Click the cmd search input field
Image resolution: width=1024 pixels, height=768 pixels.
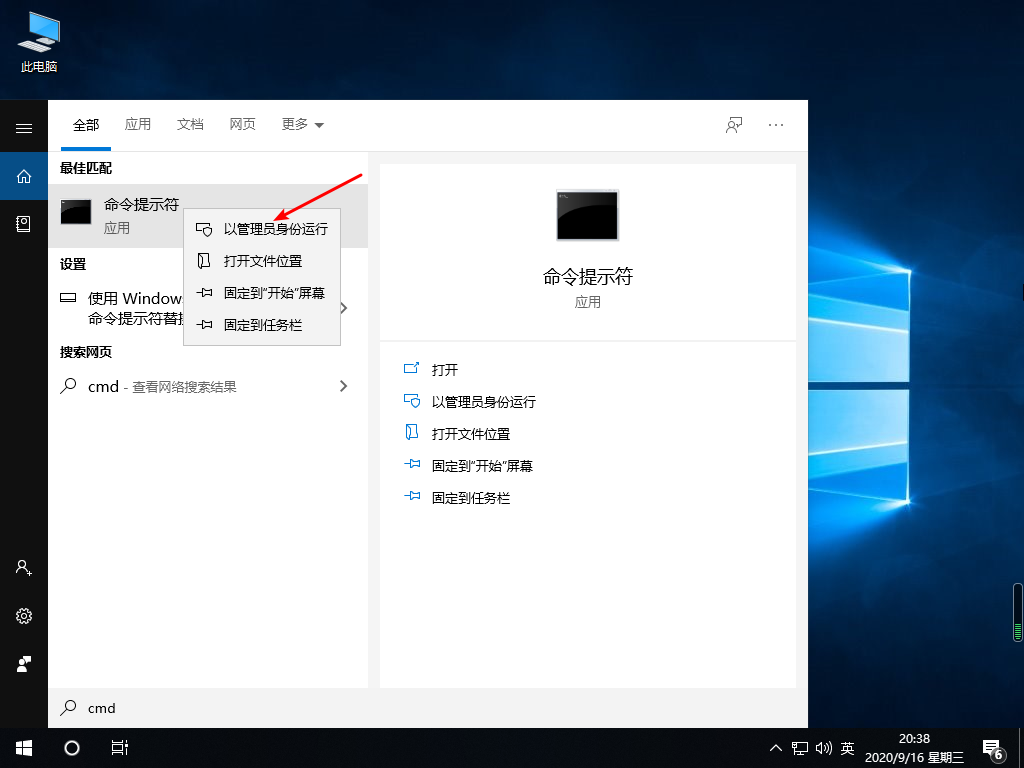[200, 707]
